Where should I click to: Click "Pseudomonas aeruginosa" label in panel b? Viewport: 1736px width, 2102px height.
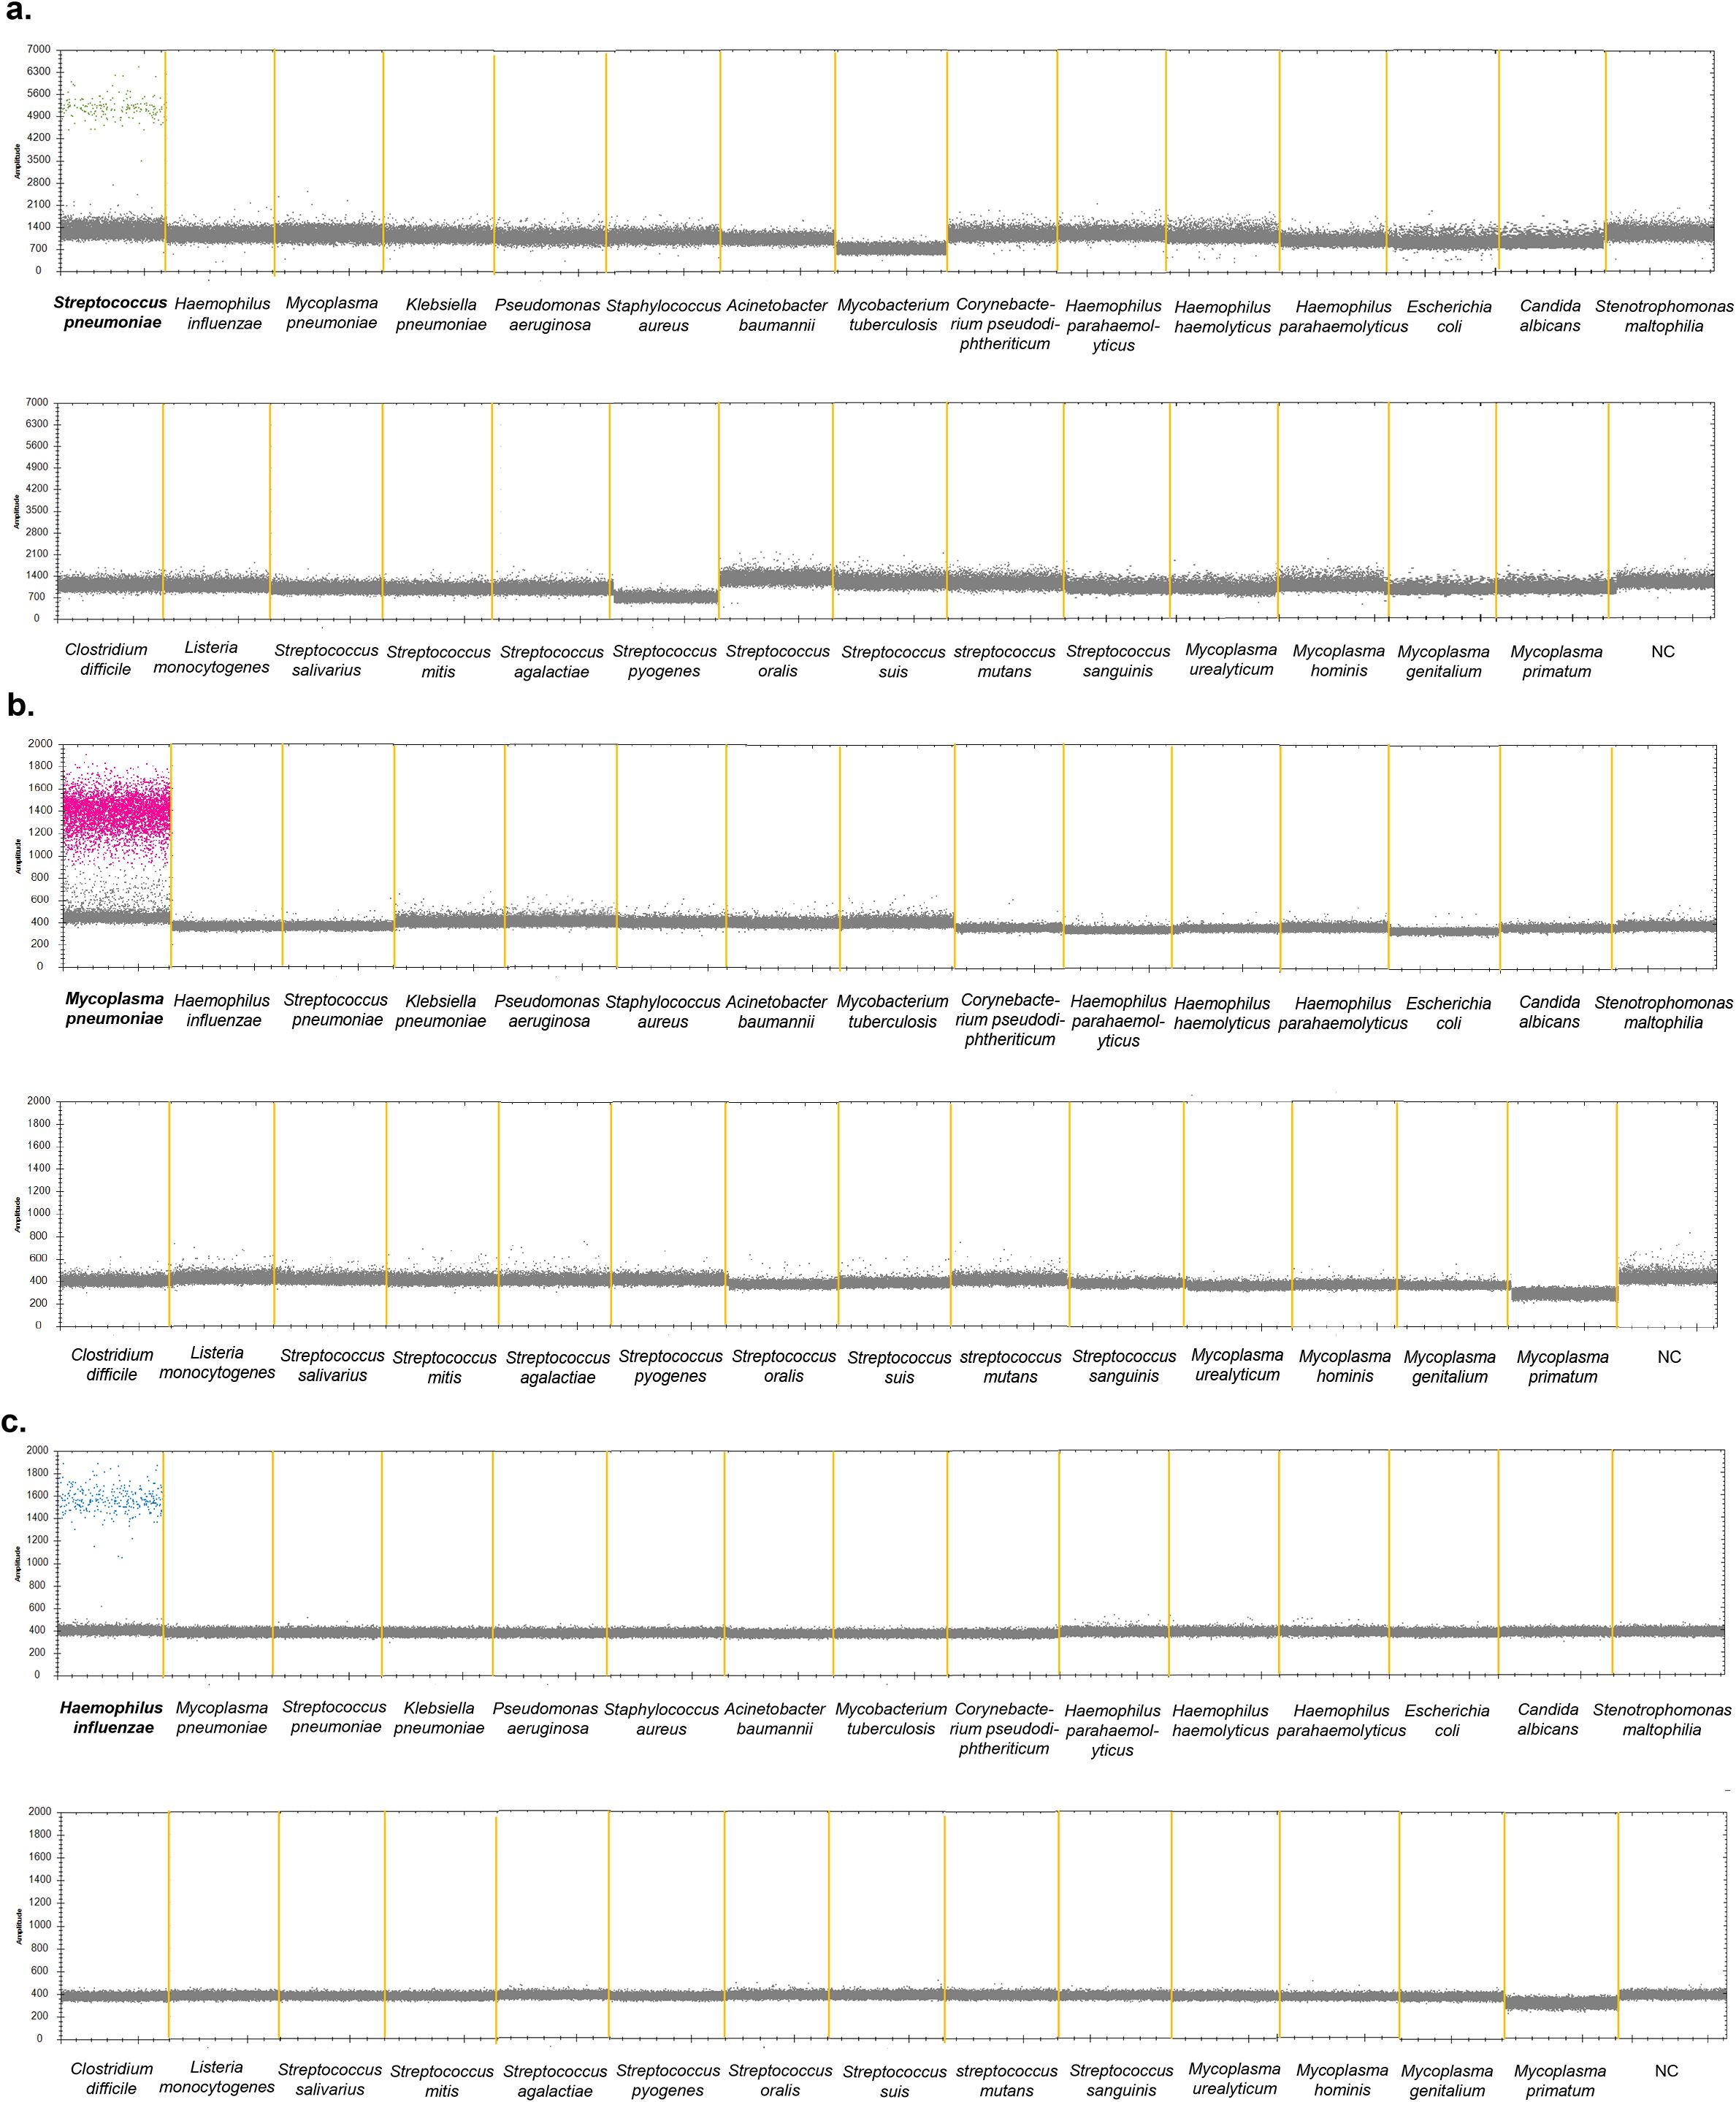[547, 1011]
